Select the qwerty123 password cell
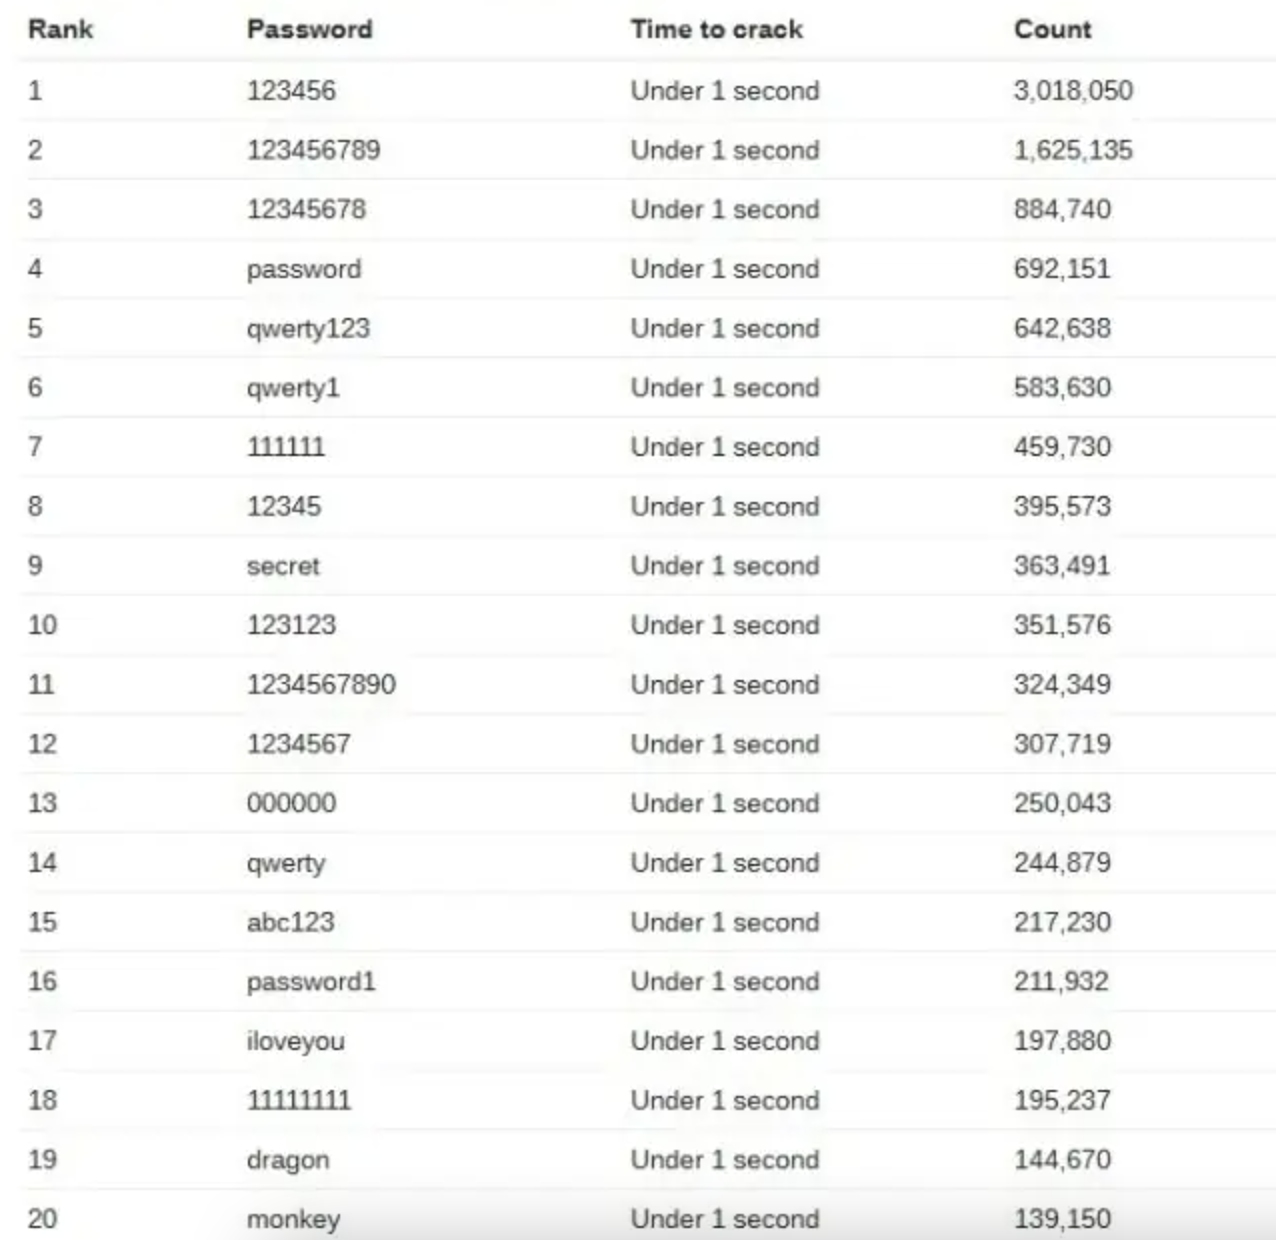 click(308, 328)
